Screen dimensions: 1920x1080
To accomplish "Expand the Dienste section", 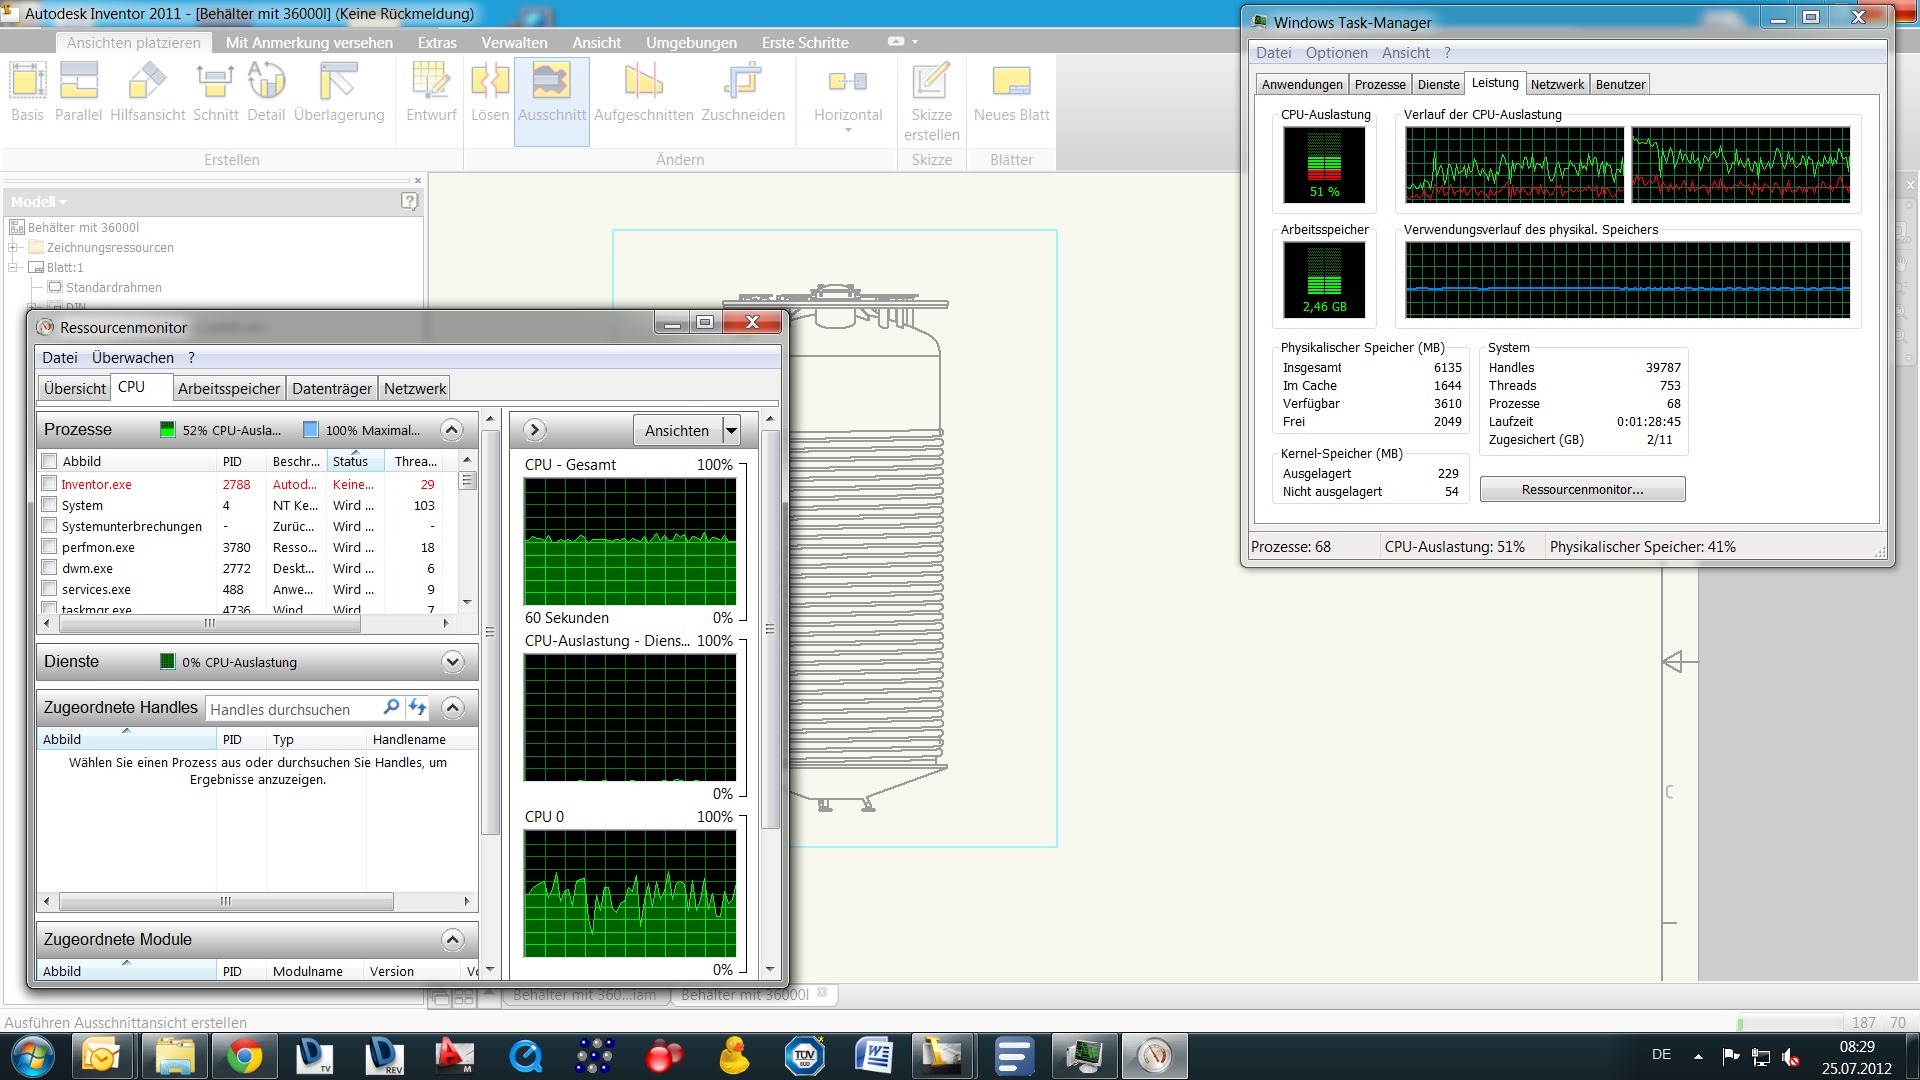I will point(452,662).
